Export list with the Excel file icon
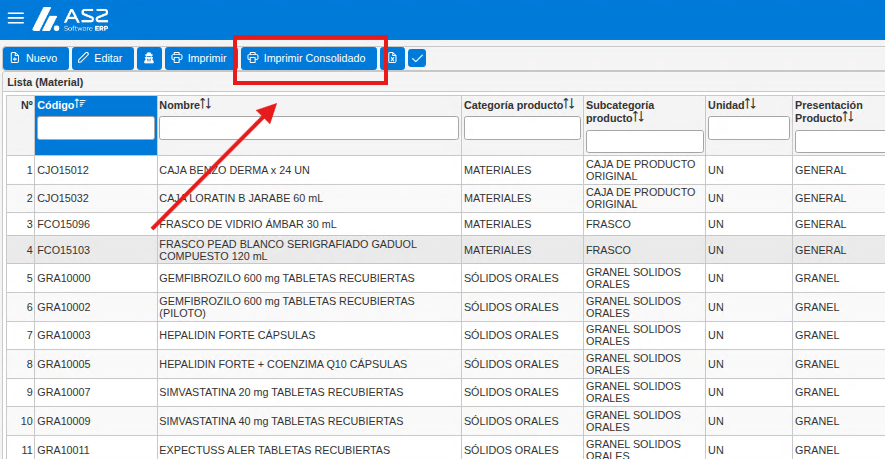The width and height of the screenshot is (885, 459). (393, 58)
